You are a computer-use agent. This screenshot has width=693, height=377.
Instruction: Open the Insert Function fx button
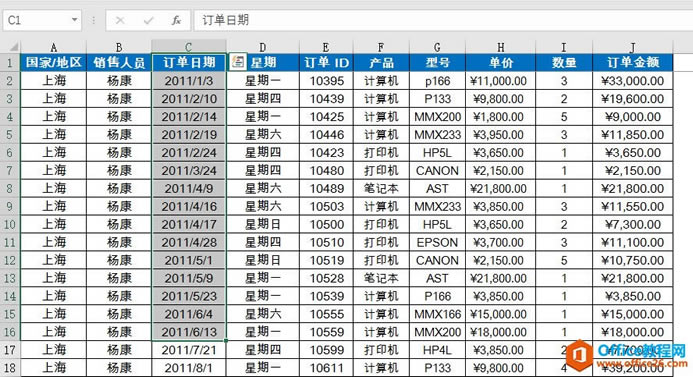(176, 20)
